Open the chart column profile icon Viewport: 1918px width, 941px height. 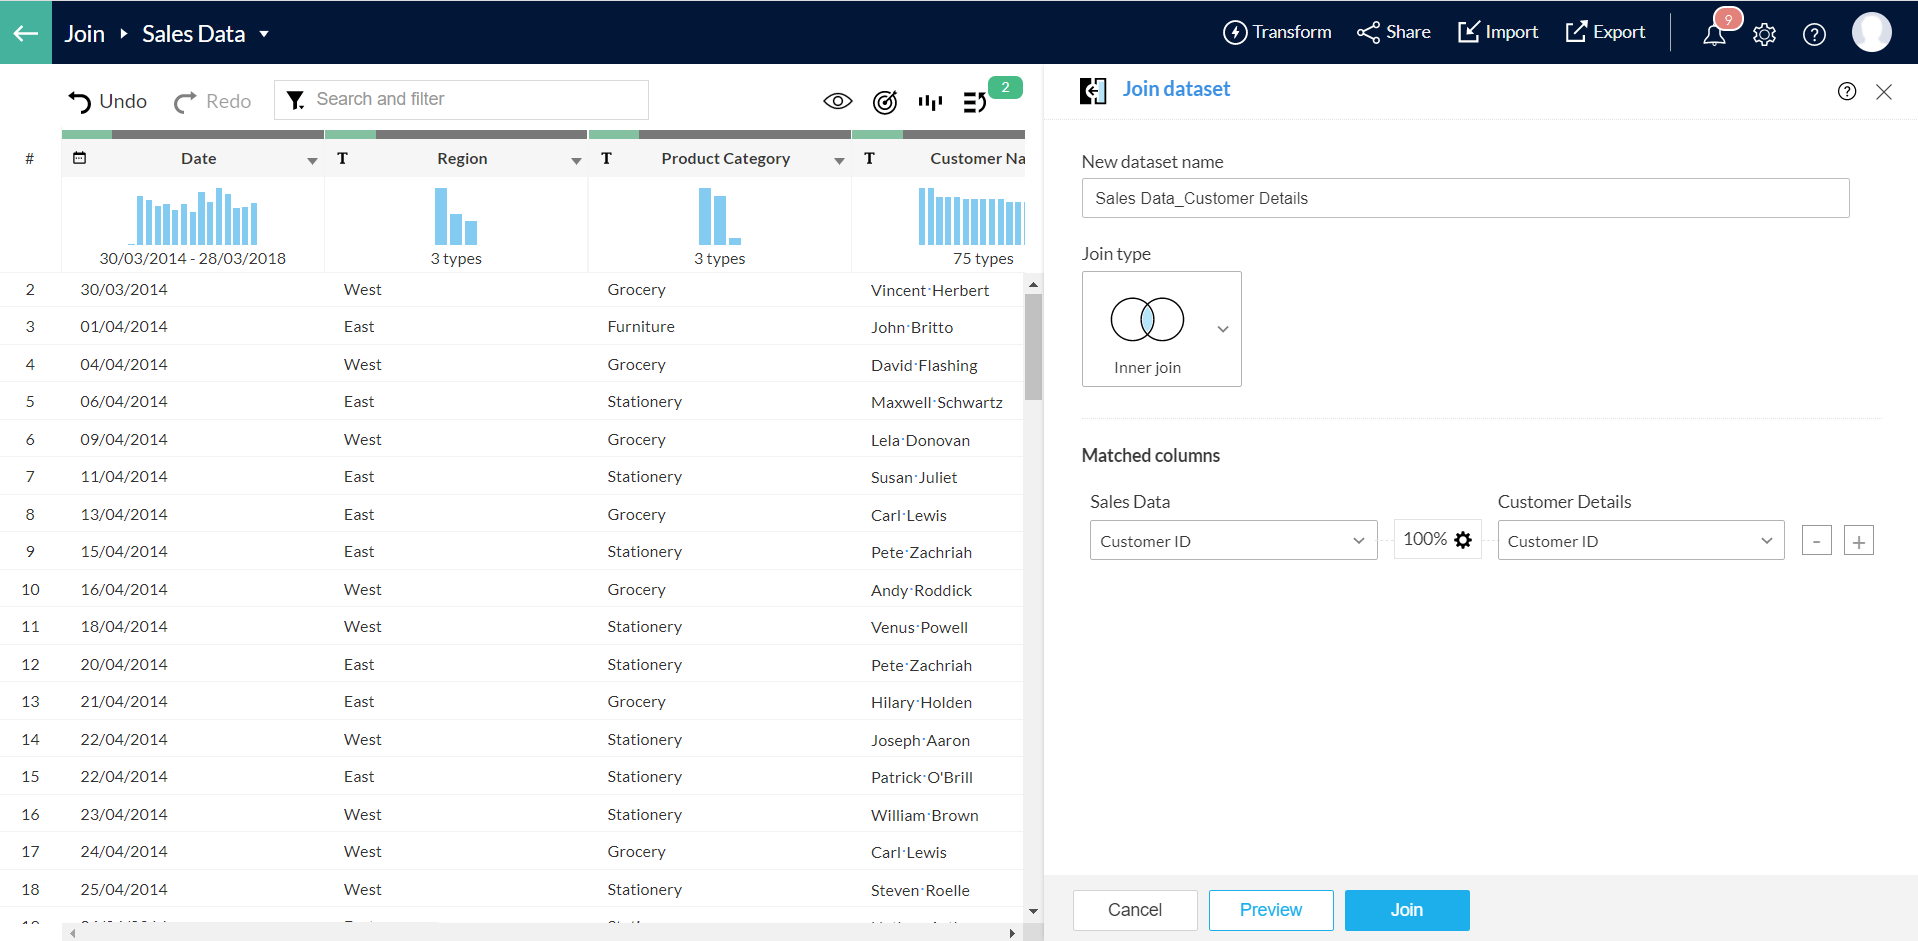click(930, 101)
